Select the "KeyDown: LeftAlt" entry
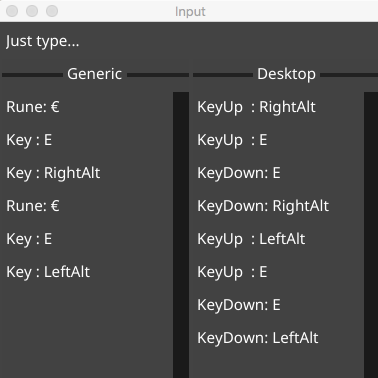Screen dimensions: 378x378 [258, 338]
